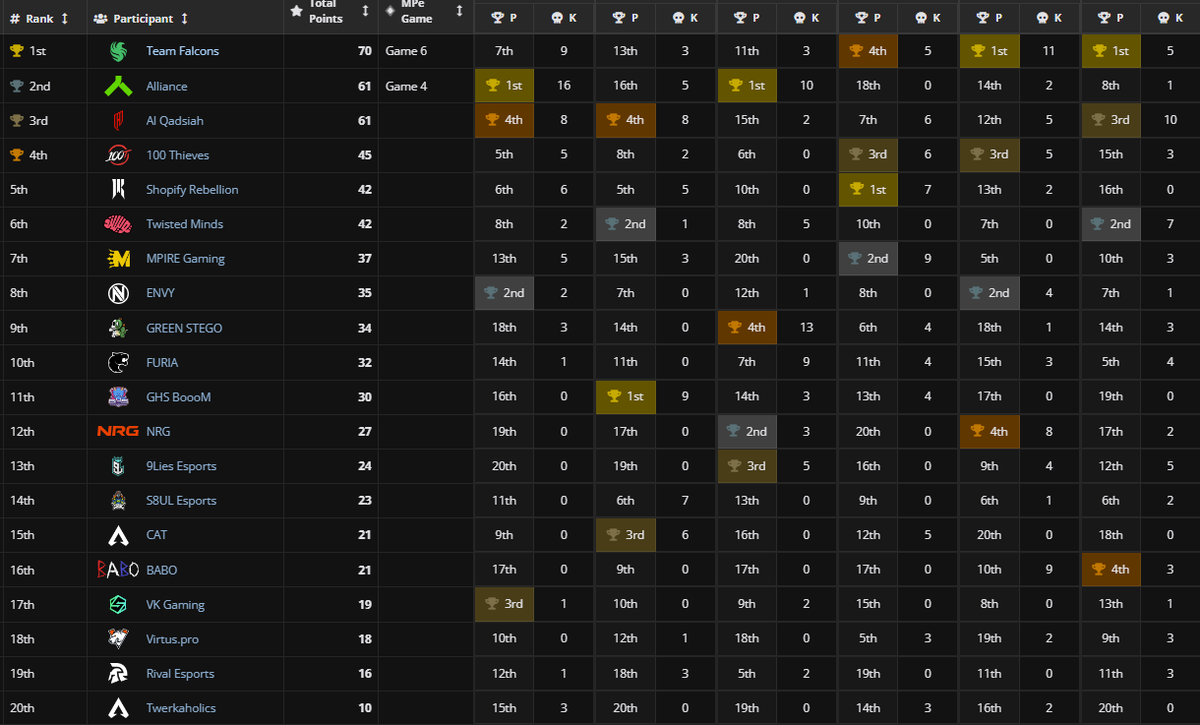Click Twerkaholics team logo
The image size is (1200, 725).
[x=118, y=708]
